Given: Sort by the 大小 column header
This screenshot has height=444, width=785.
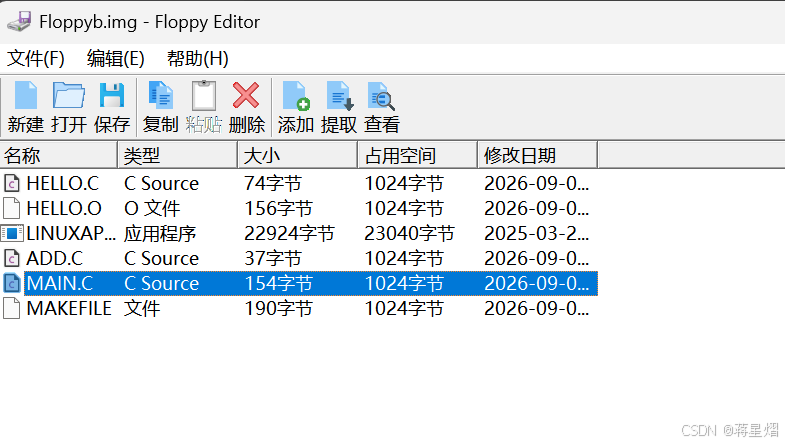Looking at the screenshot, I should pyautogui.click(x=298, y=155).
